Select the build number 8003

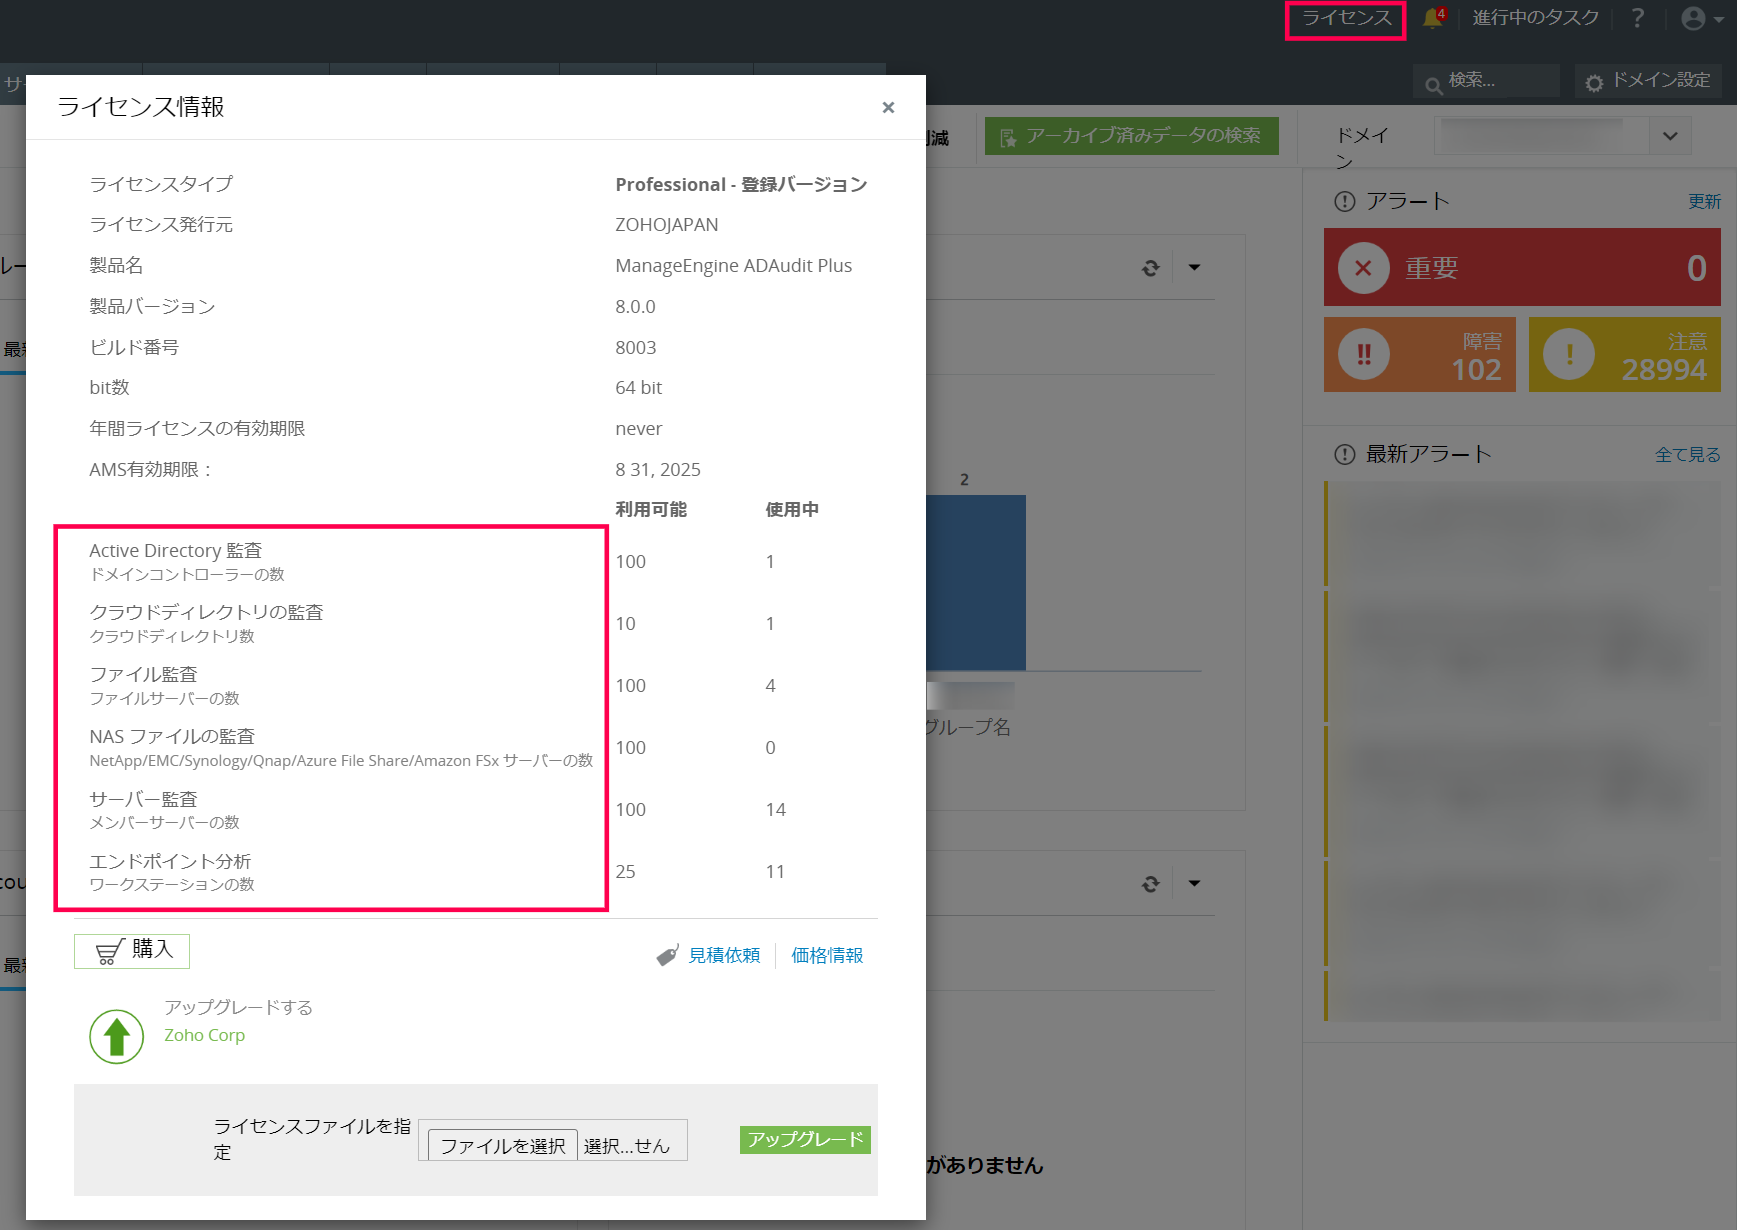pyautogui.click(x=636, y=348)
